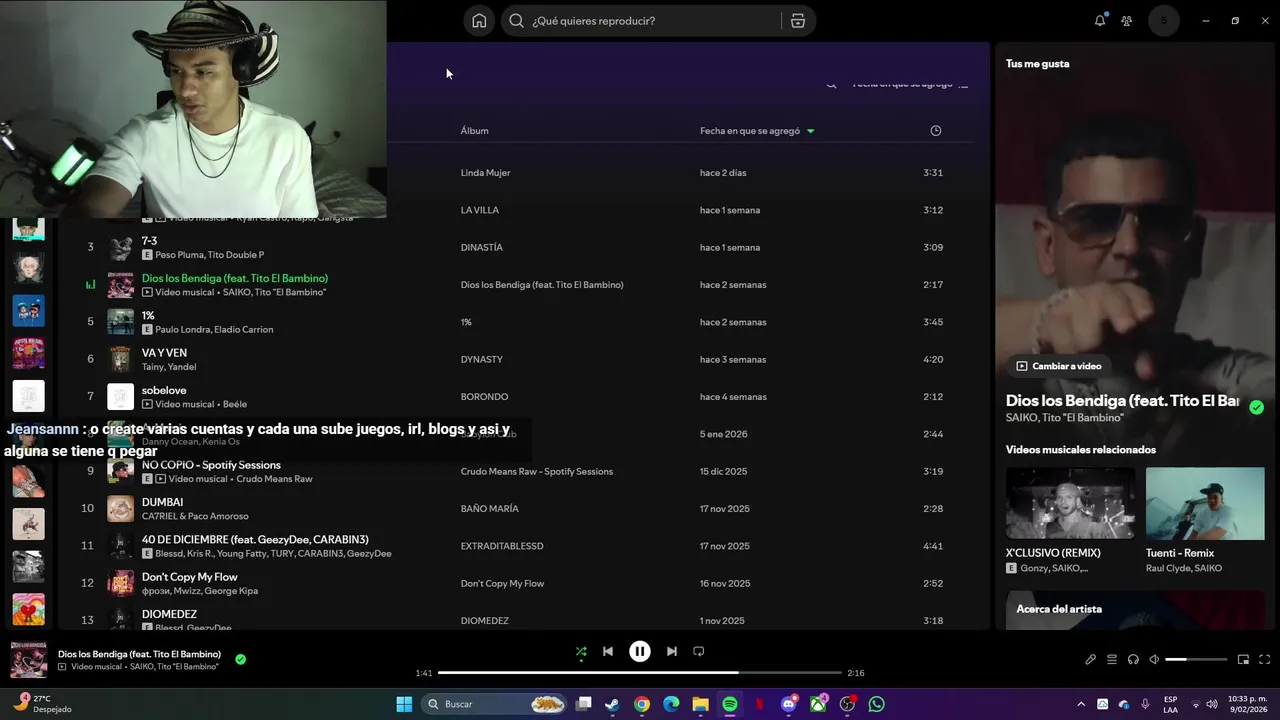Viewport: 1280px width, 720px height.
Task: Open artist link Paulo Londra
Action: click(x=181, y=329)
